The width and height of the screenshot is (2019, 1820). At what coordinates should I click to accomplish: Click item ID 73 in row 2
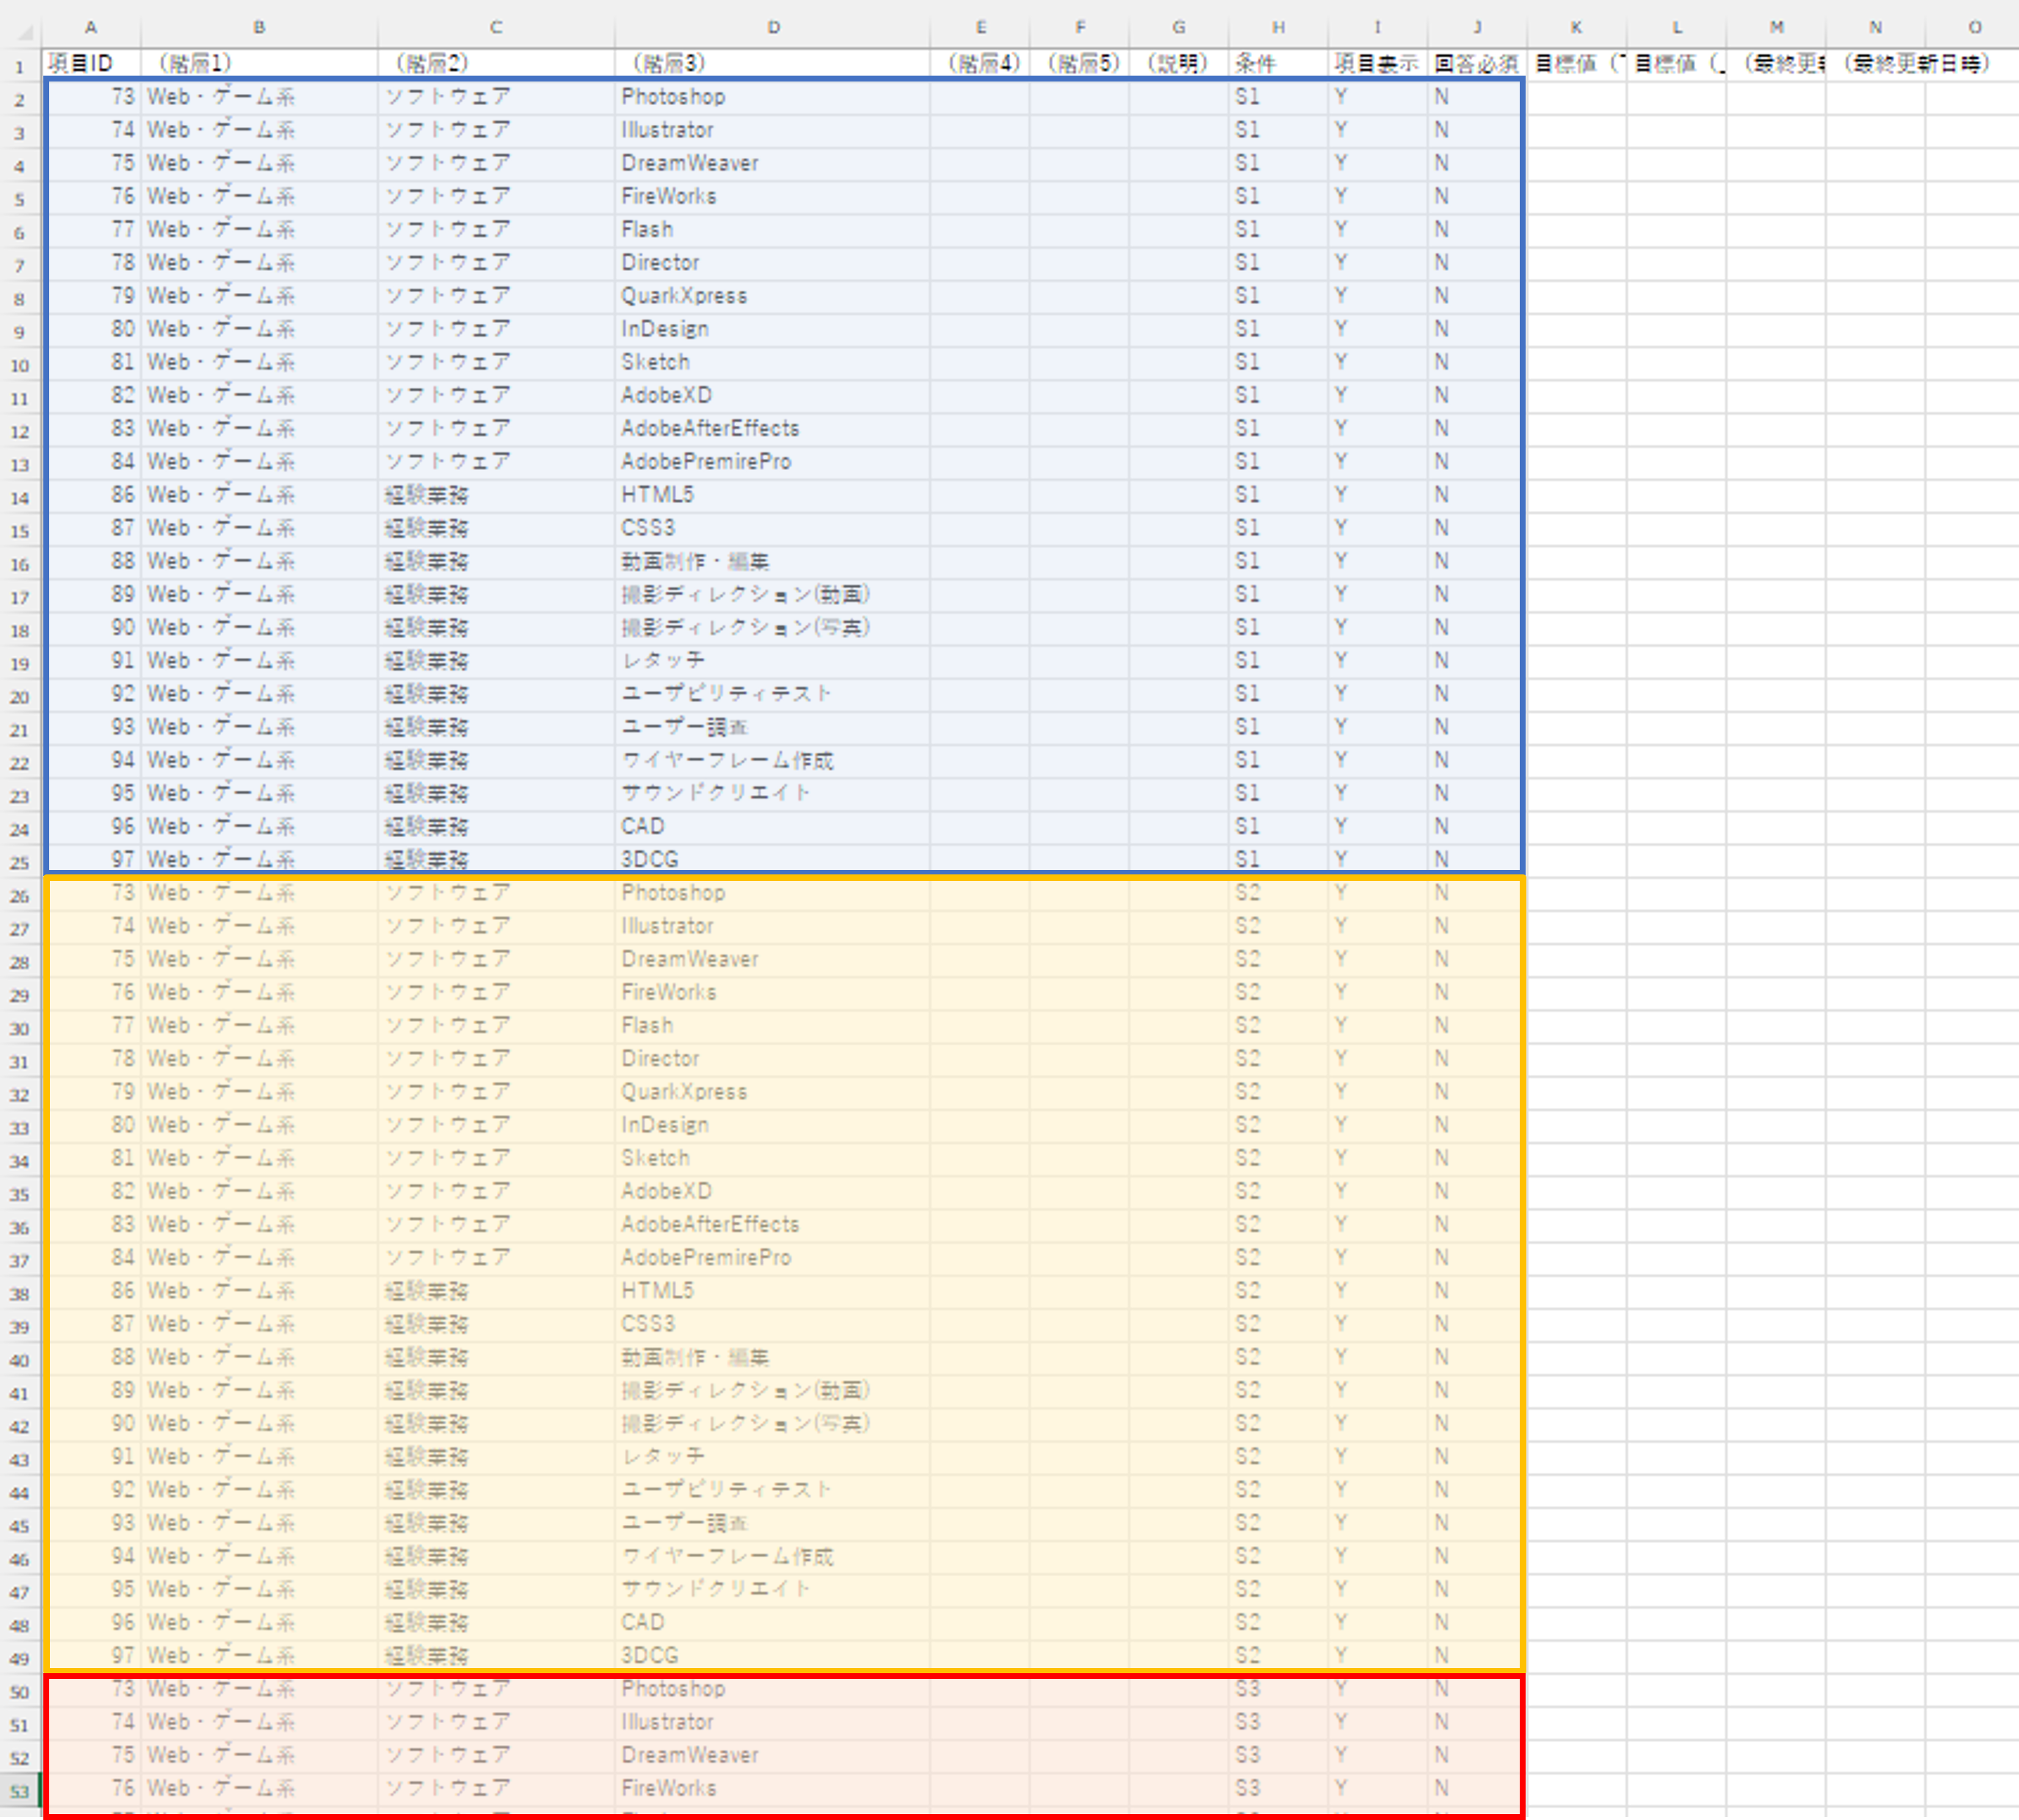point(91,97)
